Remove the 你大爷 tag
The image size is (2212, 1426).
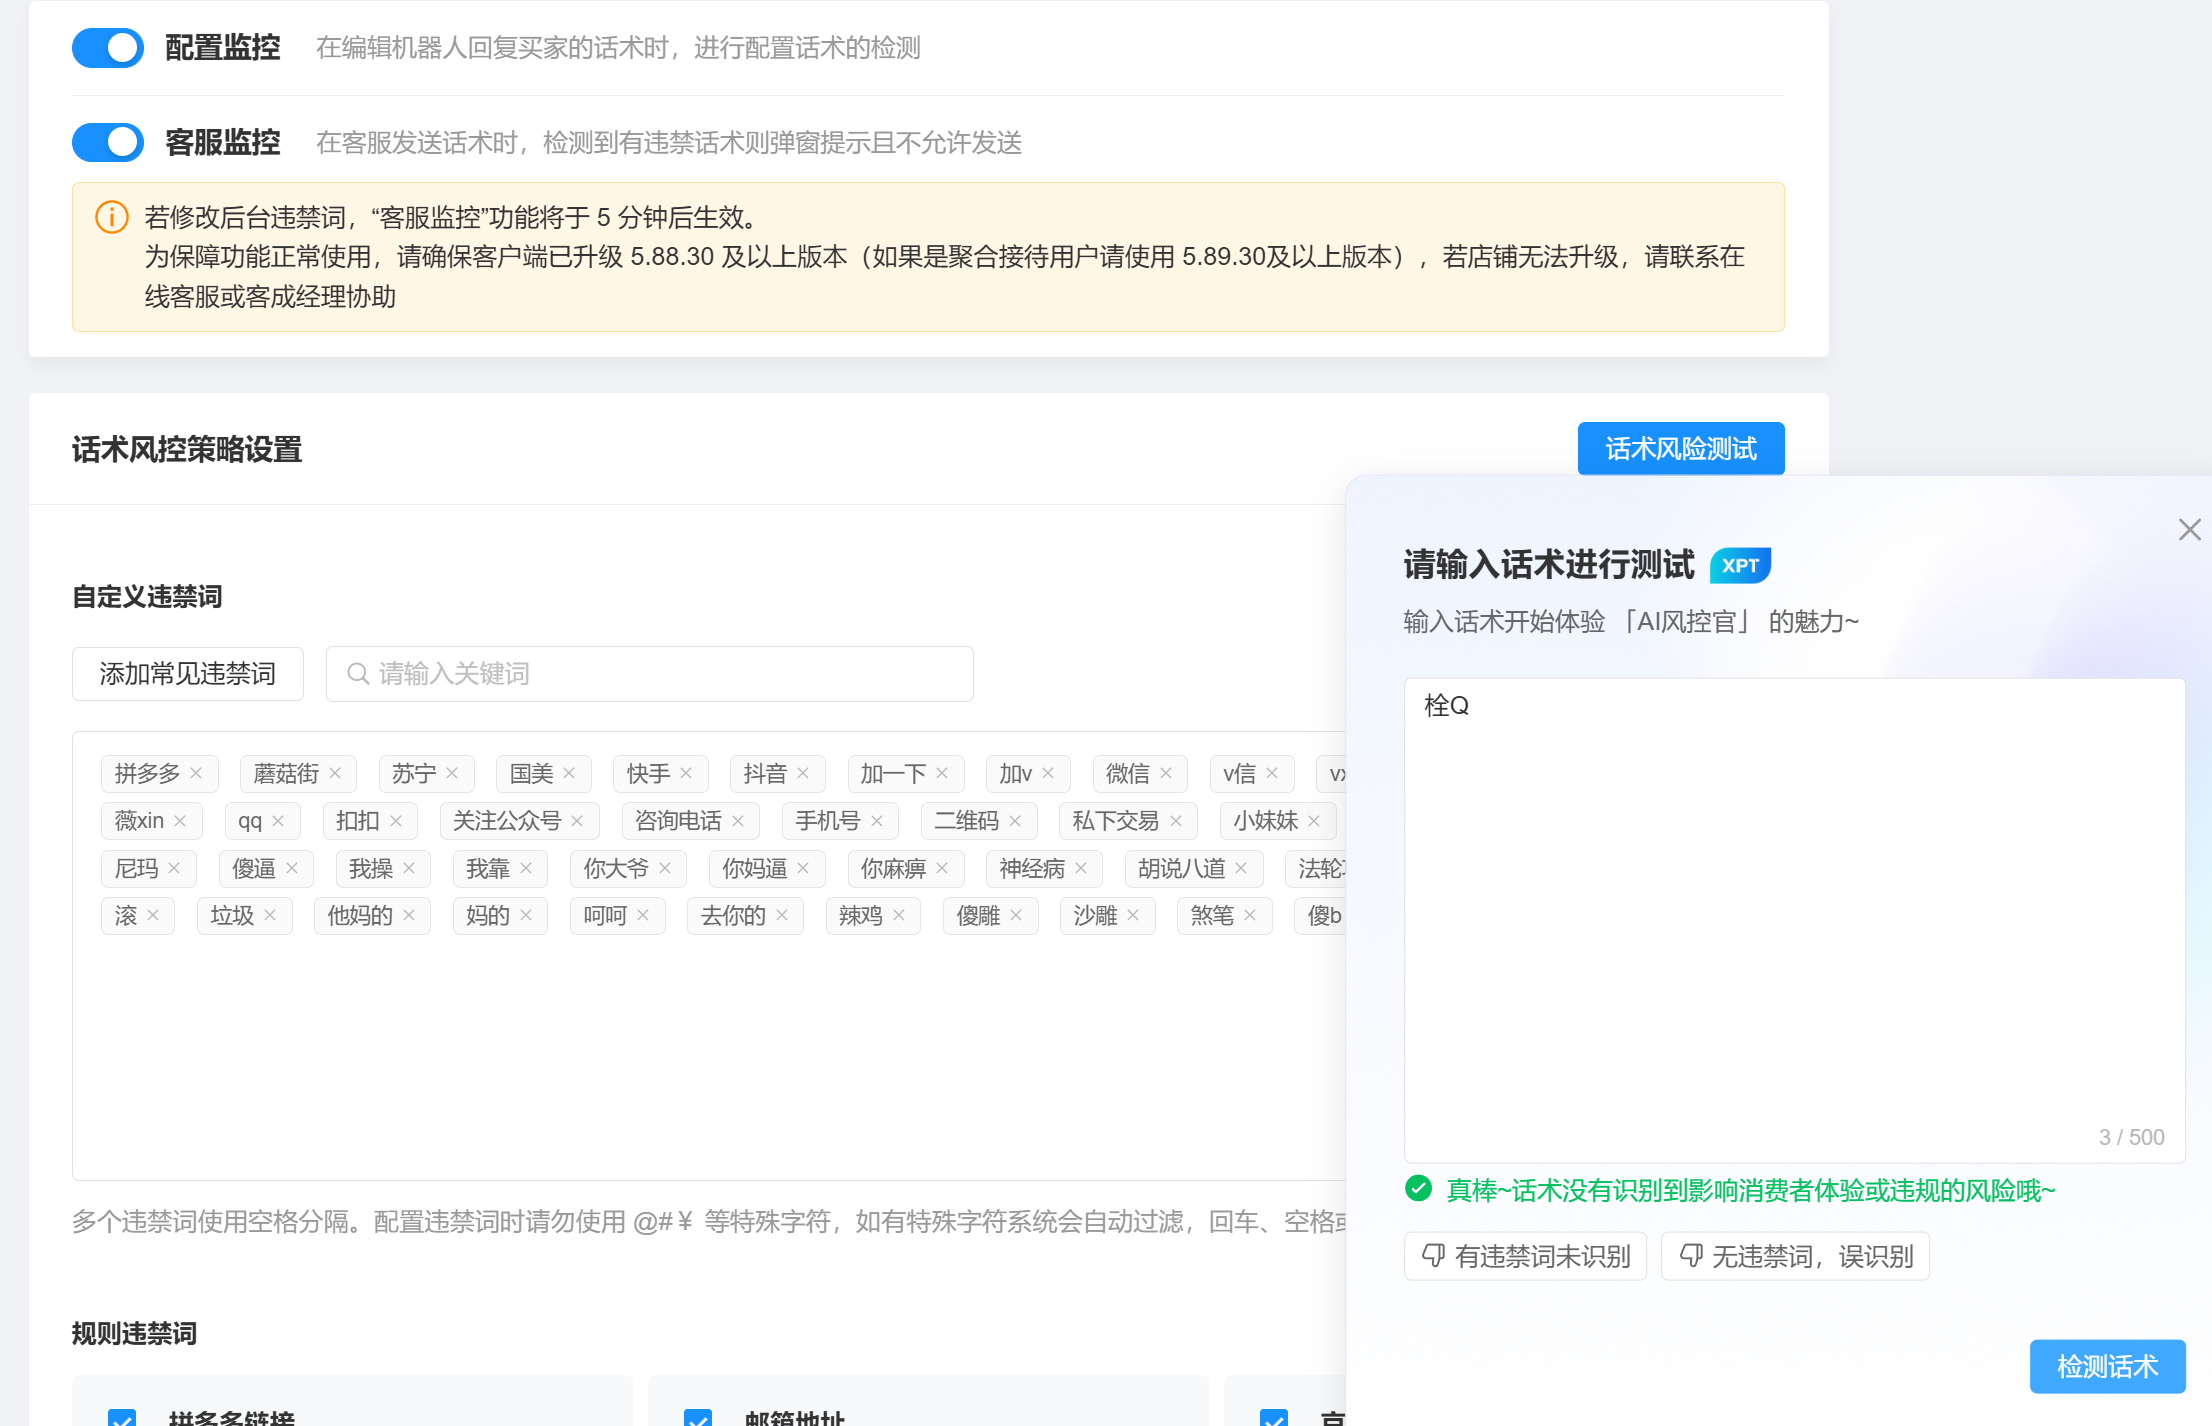(x=665, y=868)
